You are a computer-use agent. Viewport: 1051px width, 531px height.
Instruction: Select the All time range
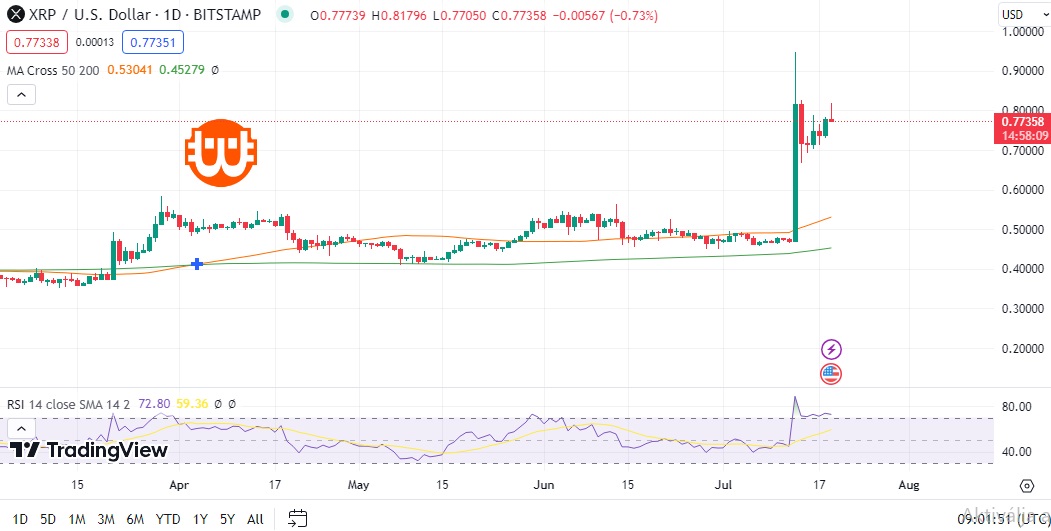point(255,519)
